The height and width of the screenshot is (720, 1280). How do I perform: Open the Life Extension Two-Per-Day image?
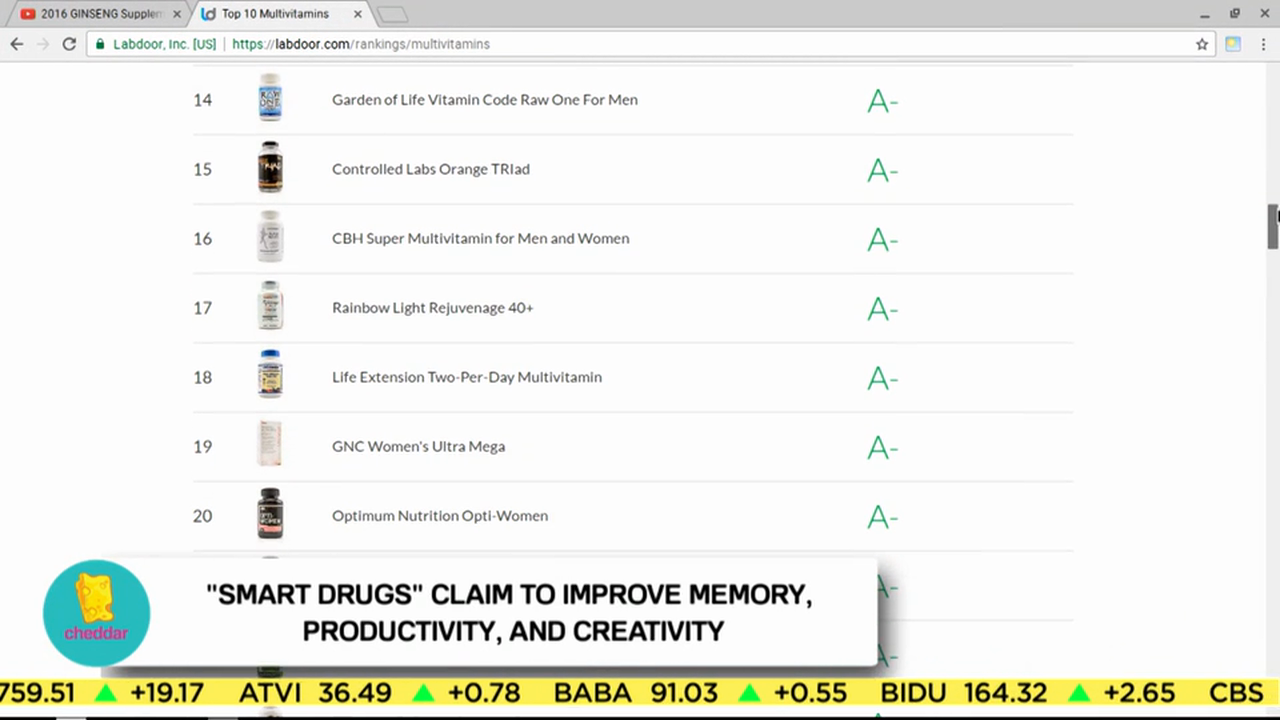(270, 375)
